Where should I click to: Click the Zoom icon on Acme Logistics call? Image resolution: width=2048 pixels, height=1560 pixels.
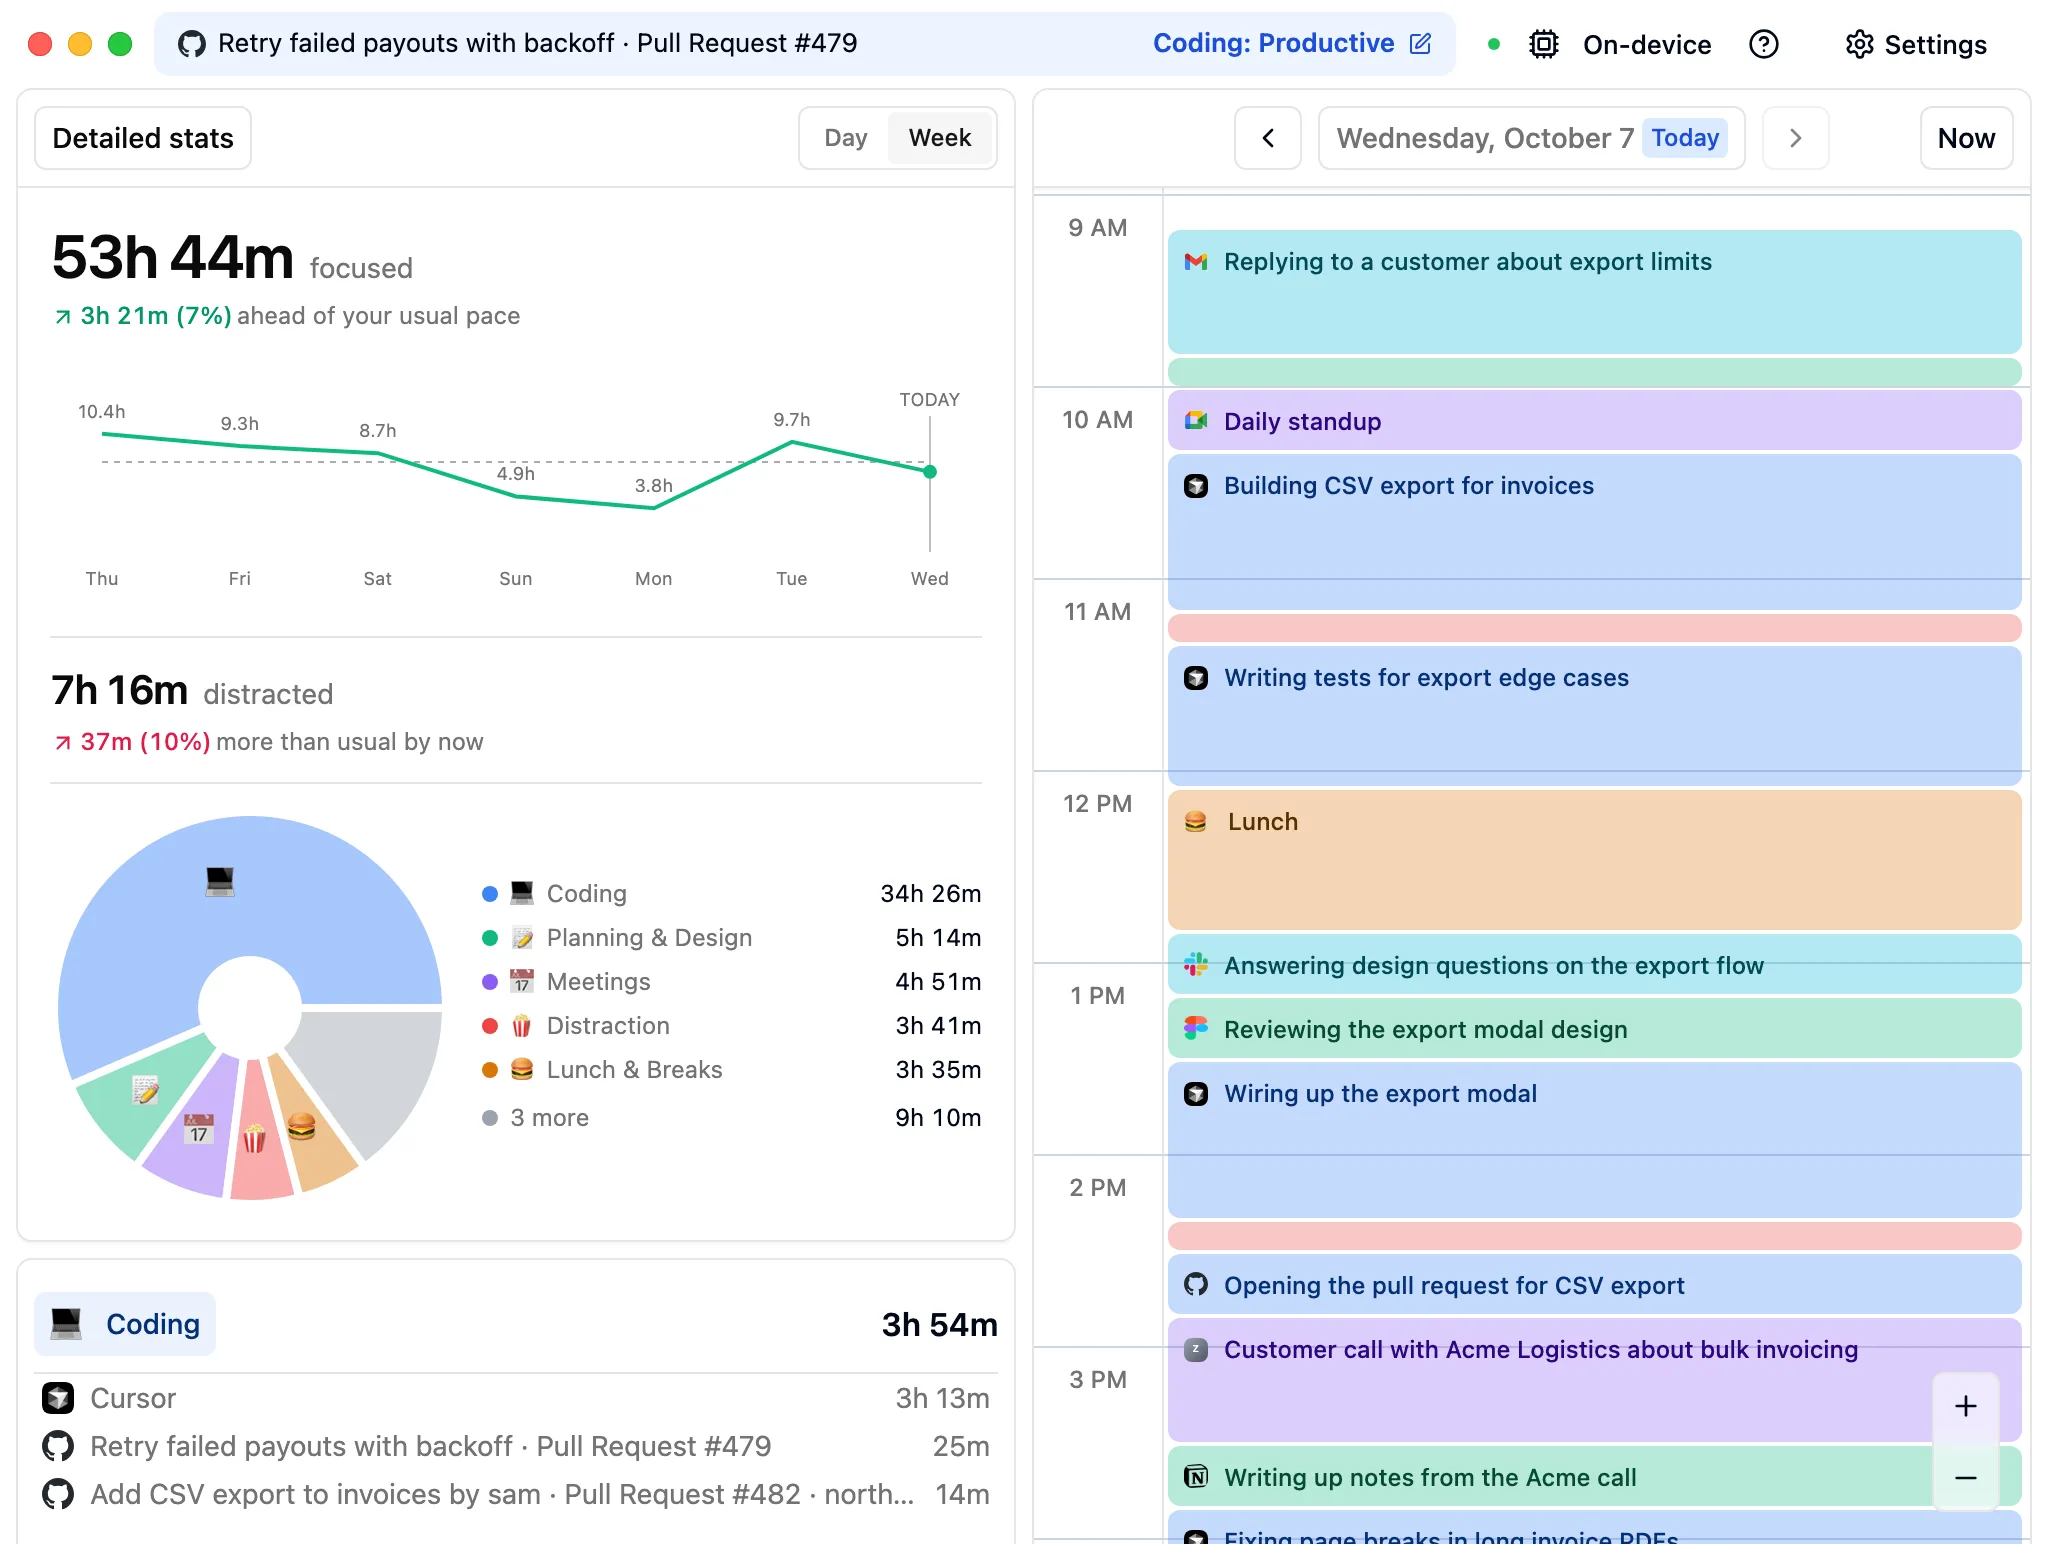(1196, 1350)
